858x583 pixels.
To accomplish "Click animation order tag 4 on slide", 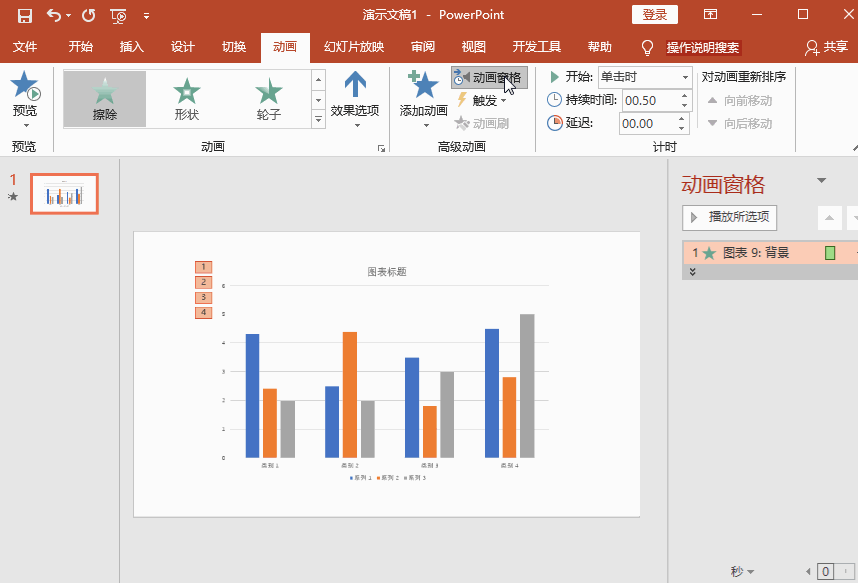I will (204, 313).
